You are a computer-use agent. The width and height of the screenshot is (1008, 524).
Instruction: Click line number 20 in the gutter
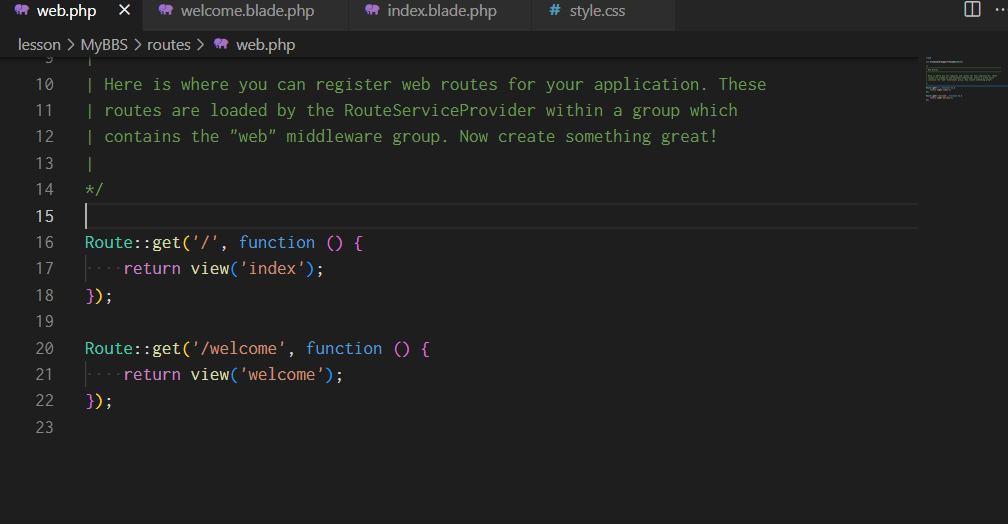tap(44, 349)
